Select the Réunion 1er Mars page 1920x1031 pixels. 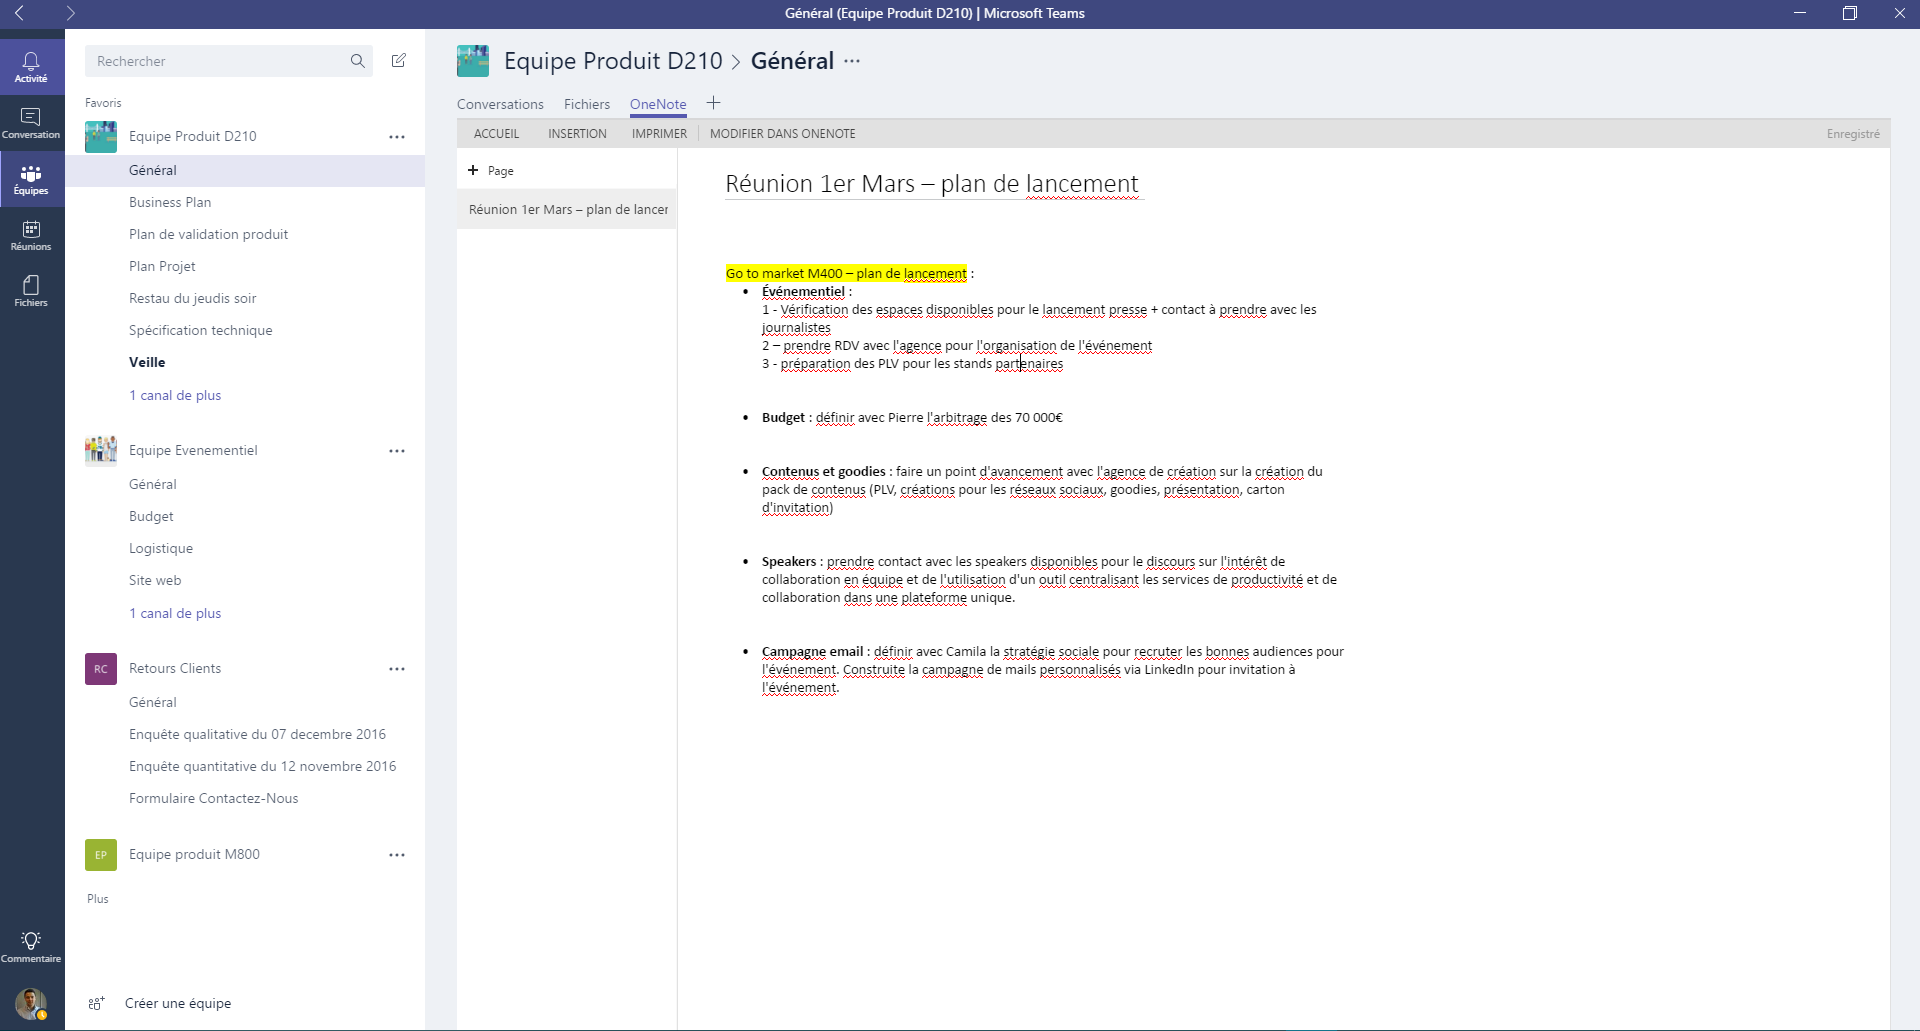[x=567, y=209]
